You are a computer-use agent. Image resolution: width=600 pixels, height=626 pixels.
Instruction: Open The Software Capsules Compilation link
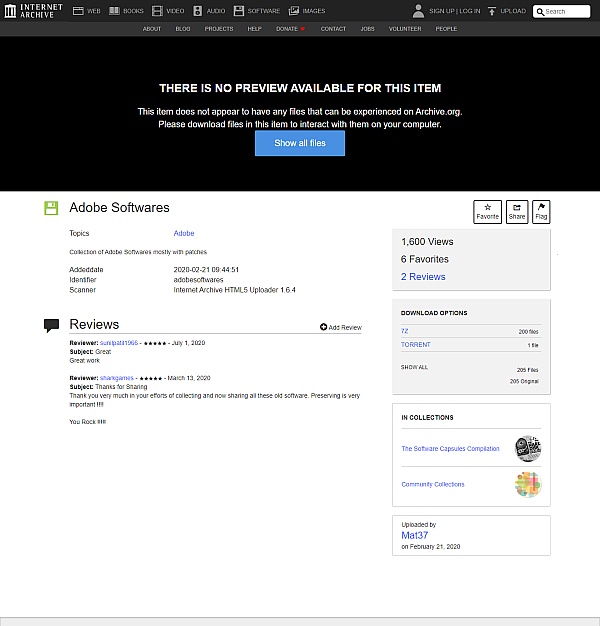click(x=450, y=449)
